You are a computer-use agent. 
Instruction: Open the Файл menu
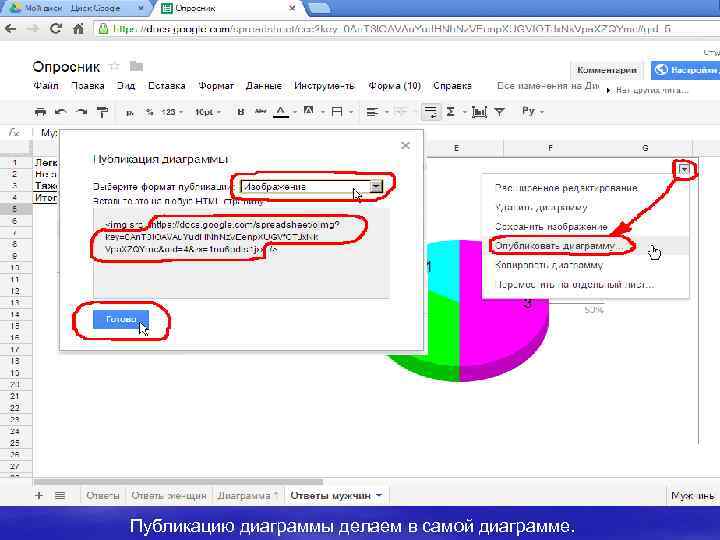45,86
